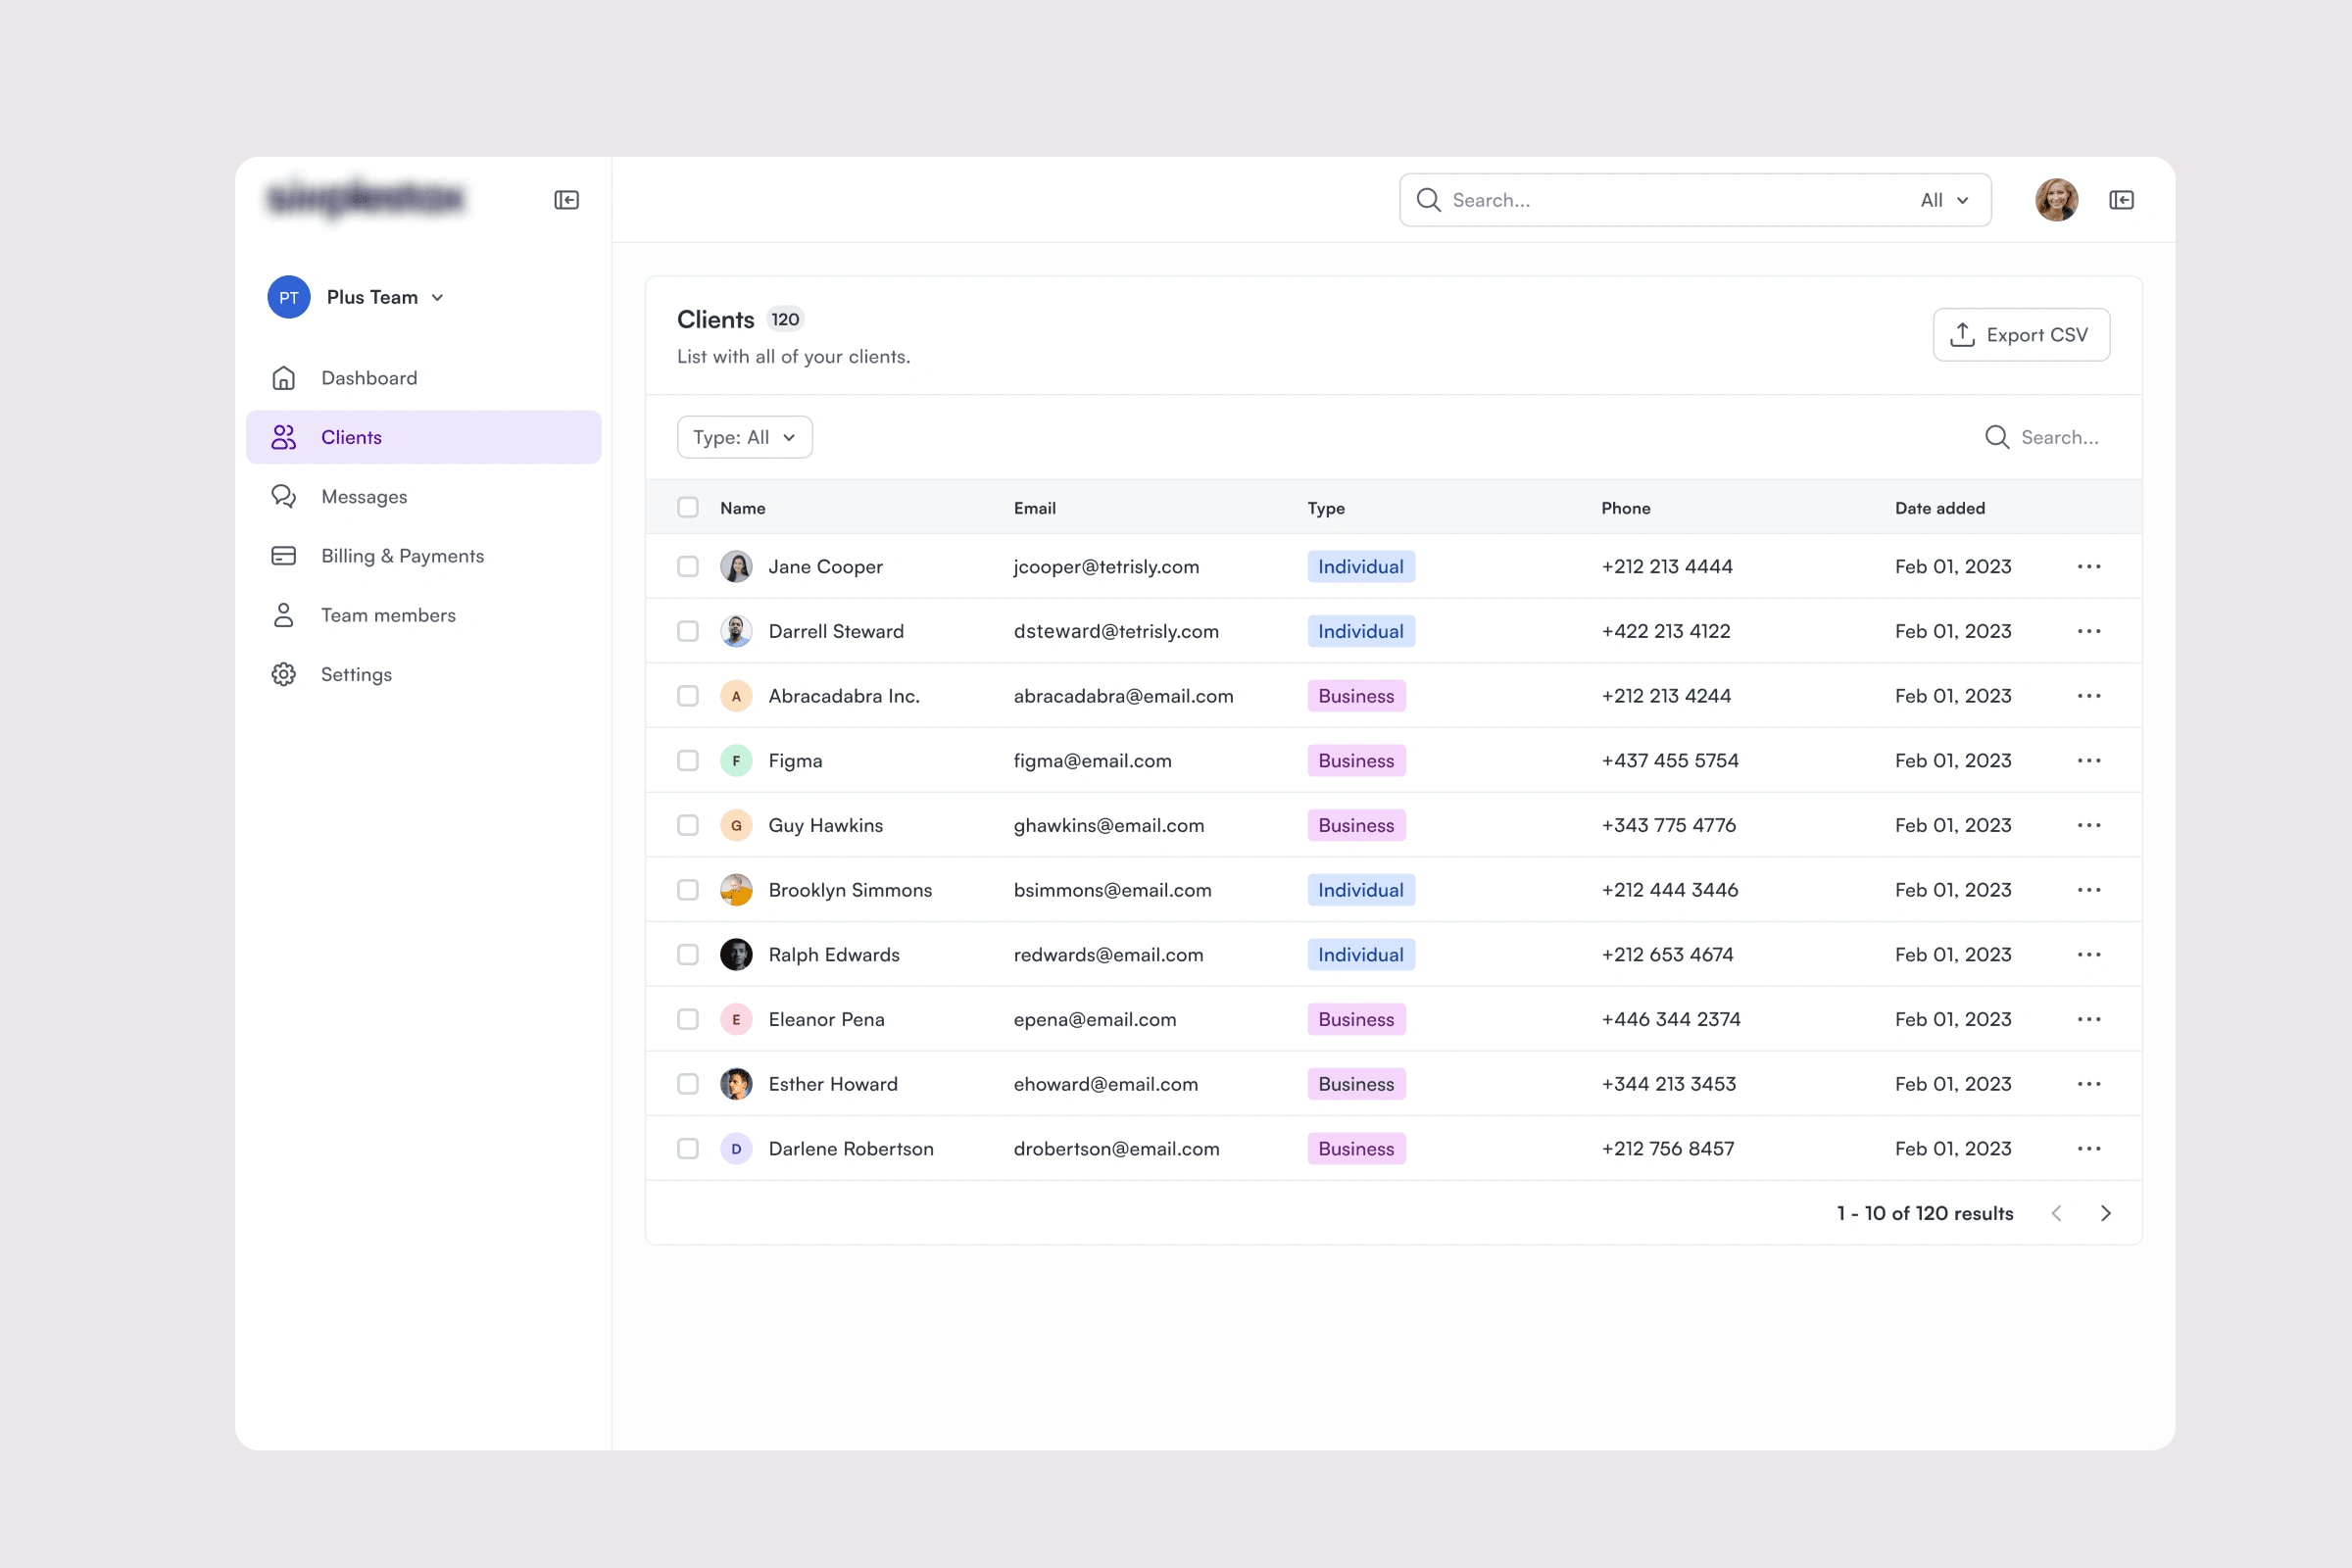The image size is (2352, 1568).
Task: Click search magnifier icon in clients table
Action: point(1996,437)
